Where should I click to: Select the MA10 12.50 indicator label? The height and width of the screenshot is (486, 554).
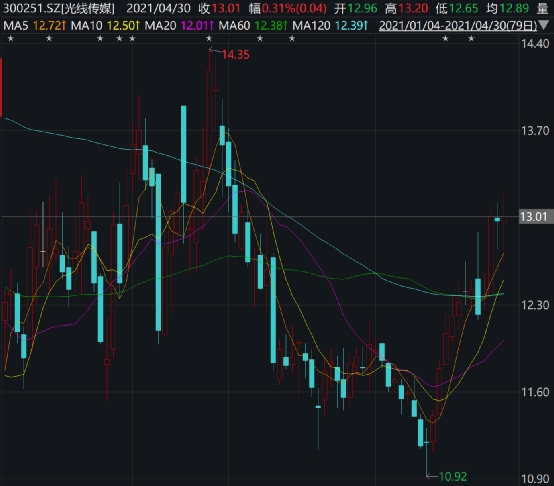click(x=105, y=25)
